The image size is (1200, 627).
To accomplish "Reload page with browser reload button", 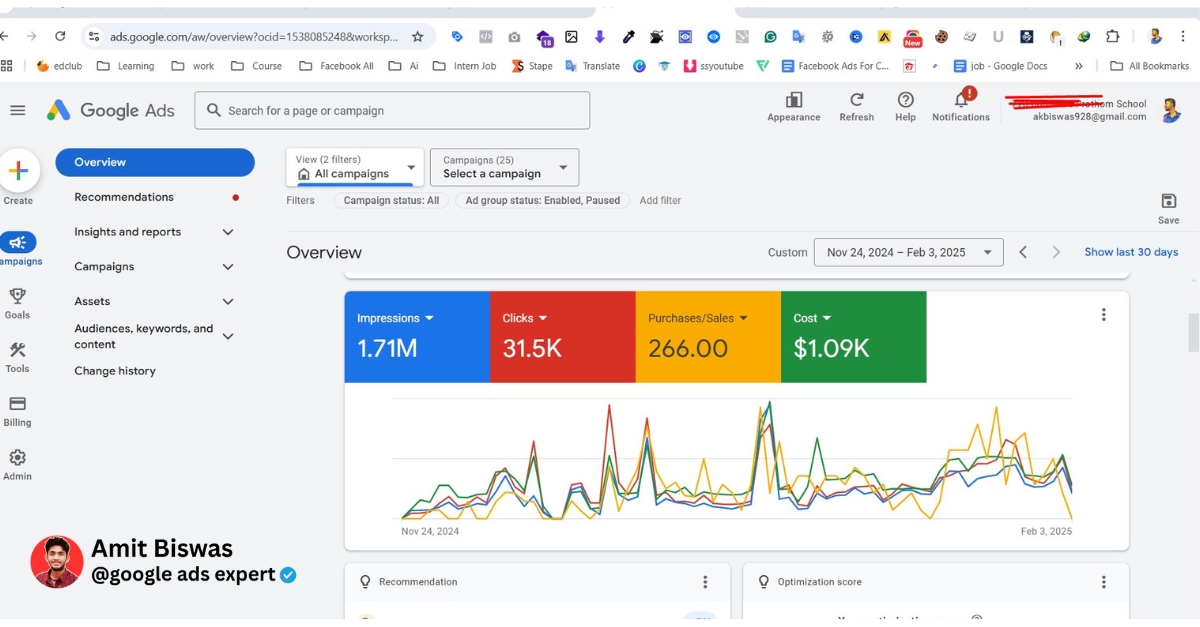I will tap(60, 36).
